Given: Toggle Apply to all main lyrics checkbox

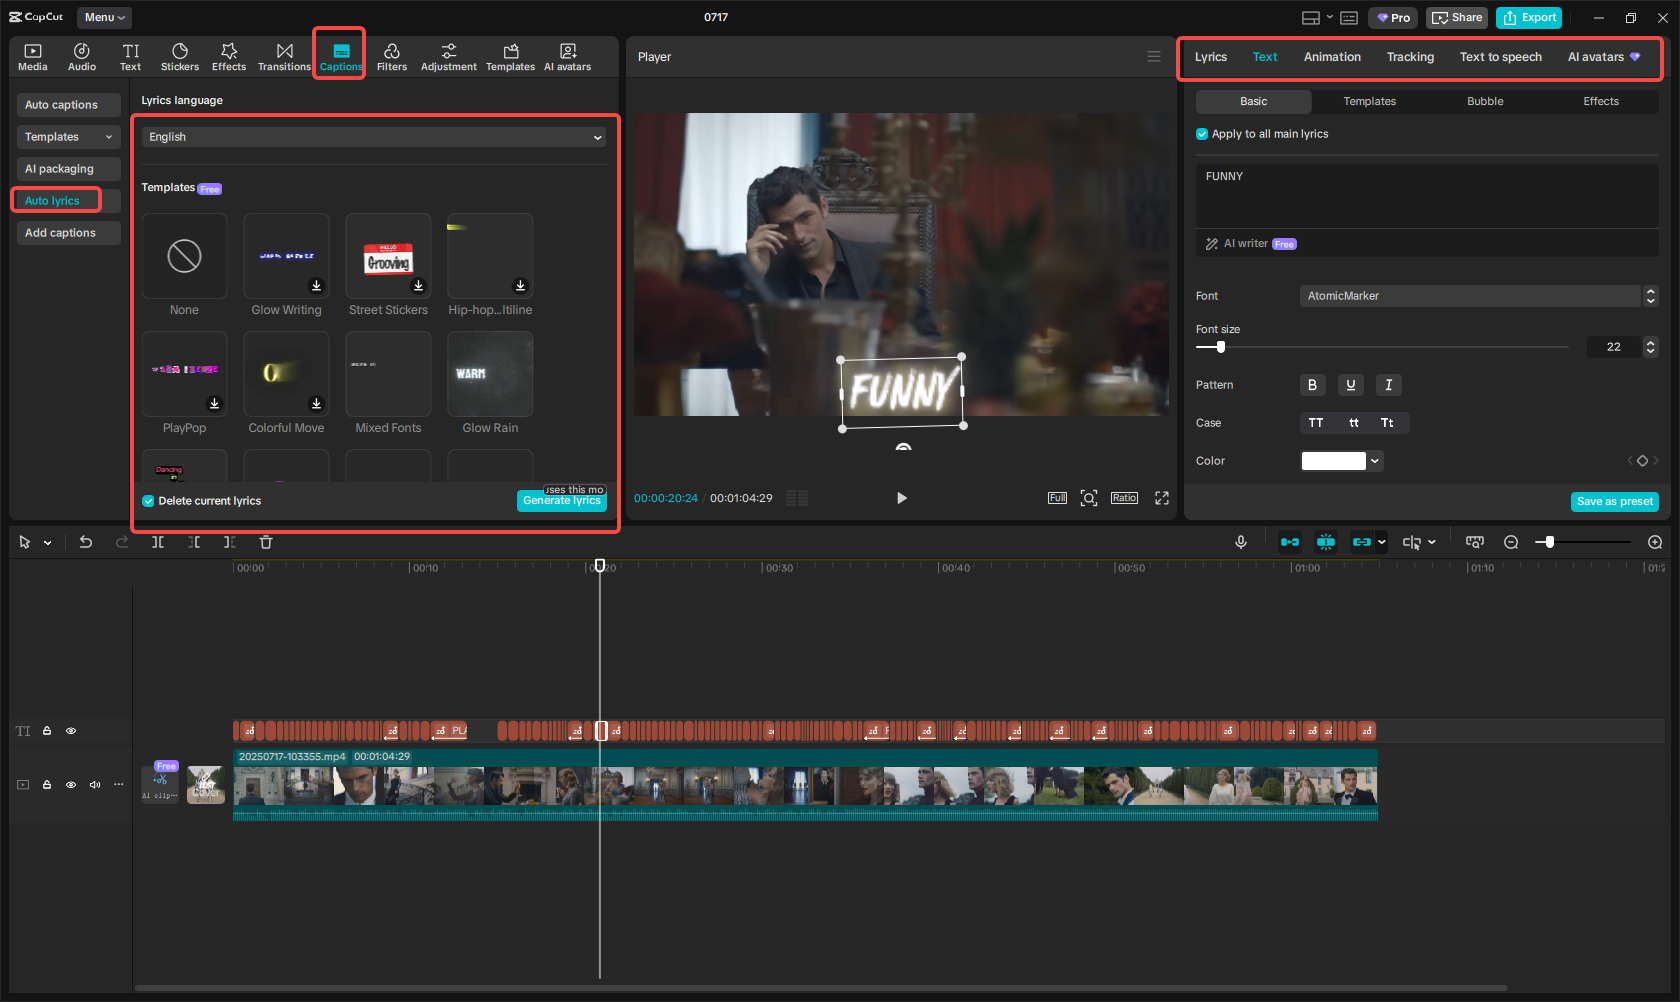Looking at the screenshot, I should coord(1202,134).
